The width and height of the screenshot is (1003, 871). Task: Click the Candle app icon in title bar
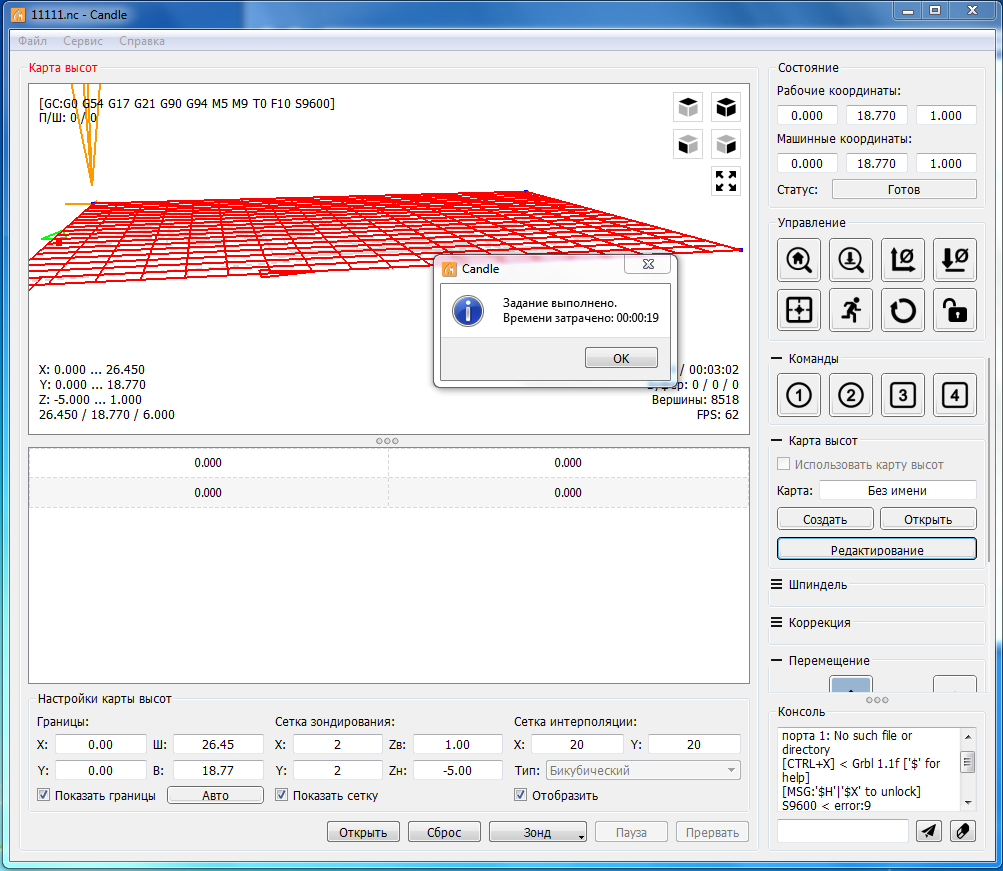[17, 14]
